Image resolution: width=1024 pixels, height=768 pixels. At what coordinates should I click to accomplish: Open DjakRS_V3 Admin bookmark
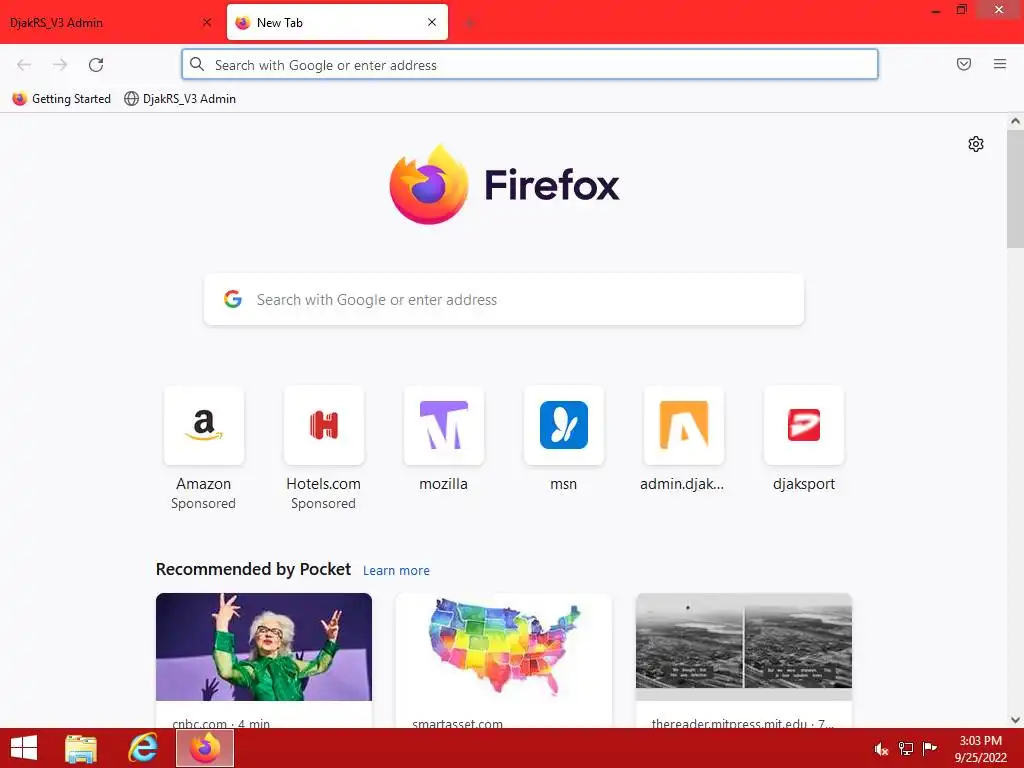point(180,99)
